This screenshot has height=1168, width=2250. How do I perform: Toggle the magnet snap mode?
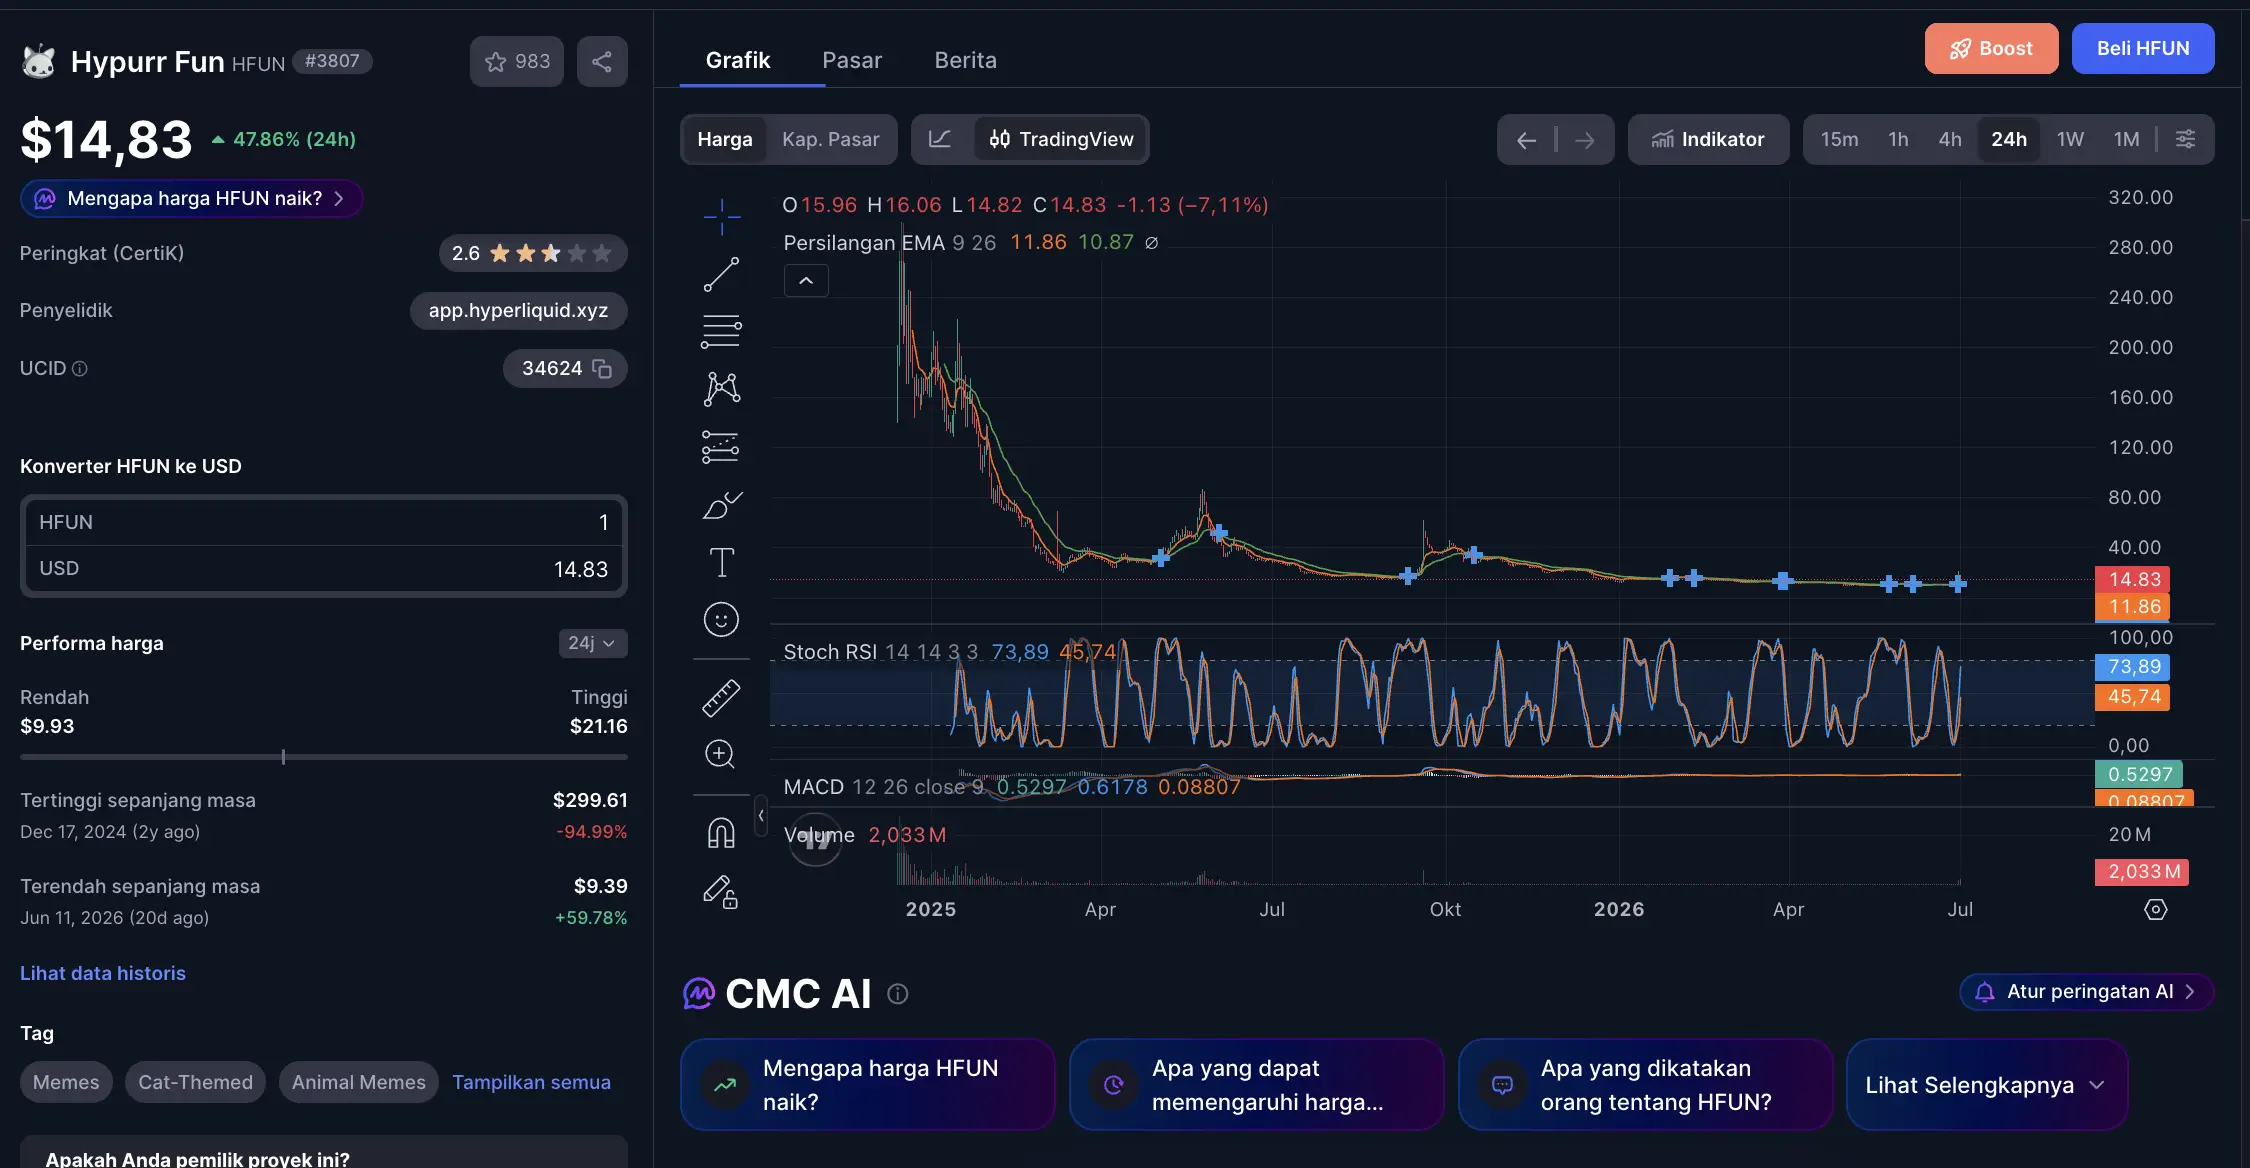coord(721,833)
